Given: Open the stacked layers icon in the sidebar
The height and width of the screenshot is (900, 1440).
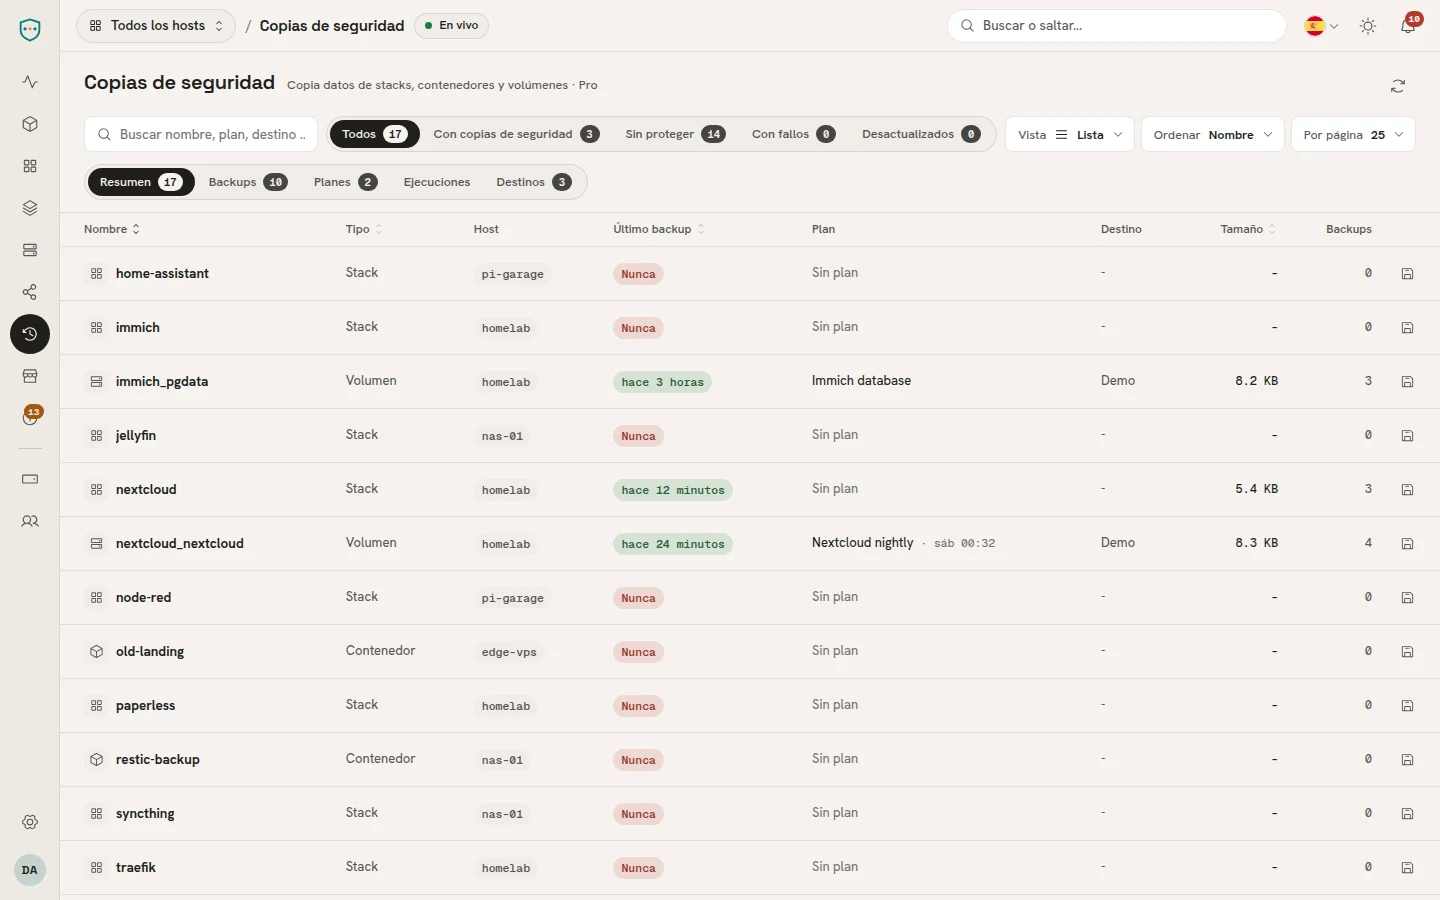Looking at the screenshot, I should point(30,208).
